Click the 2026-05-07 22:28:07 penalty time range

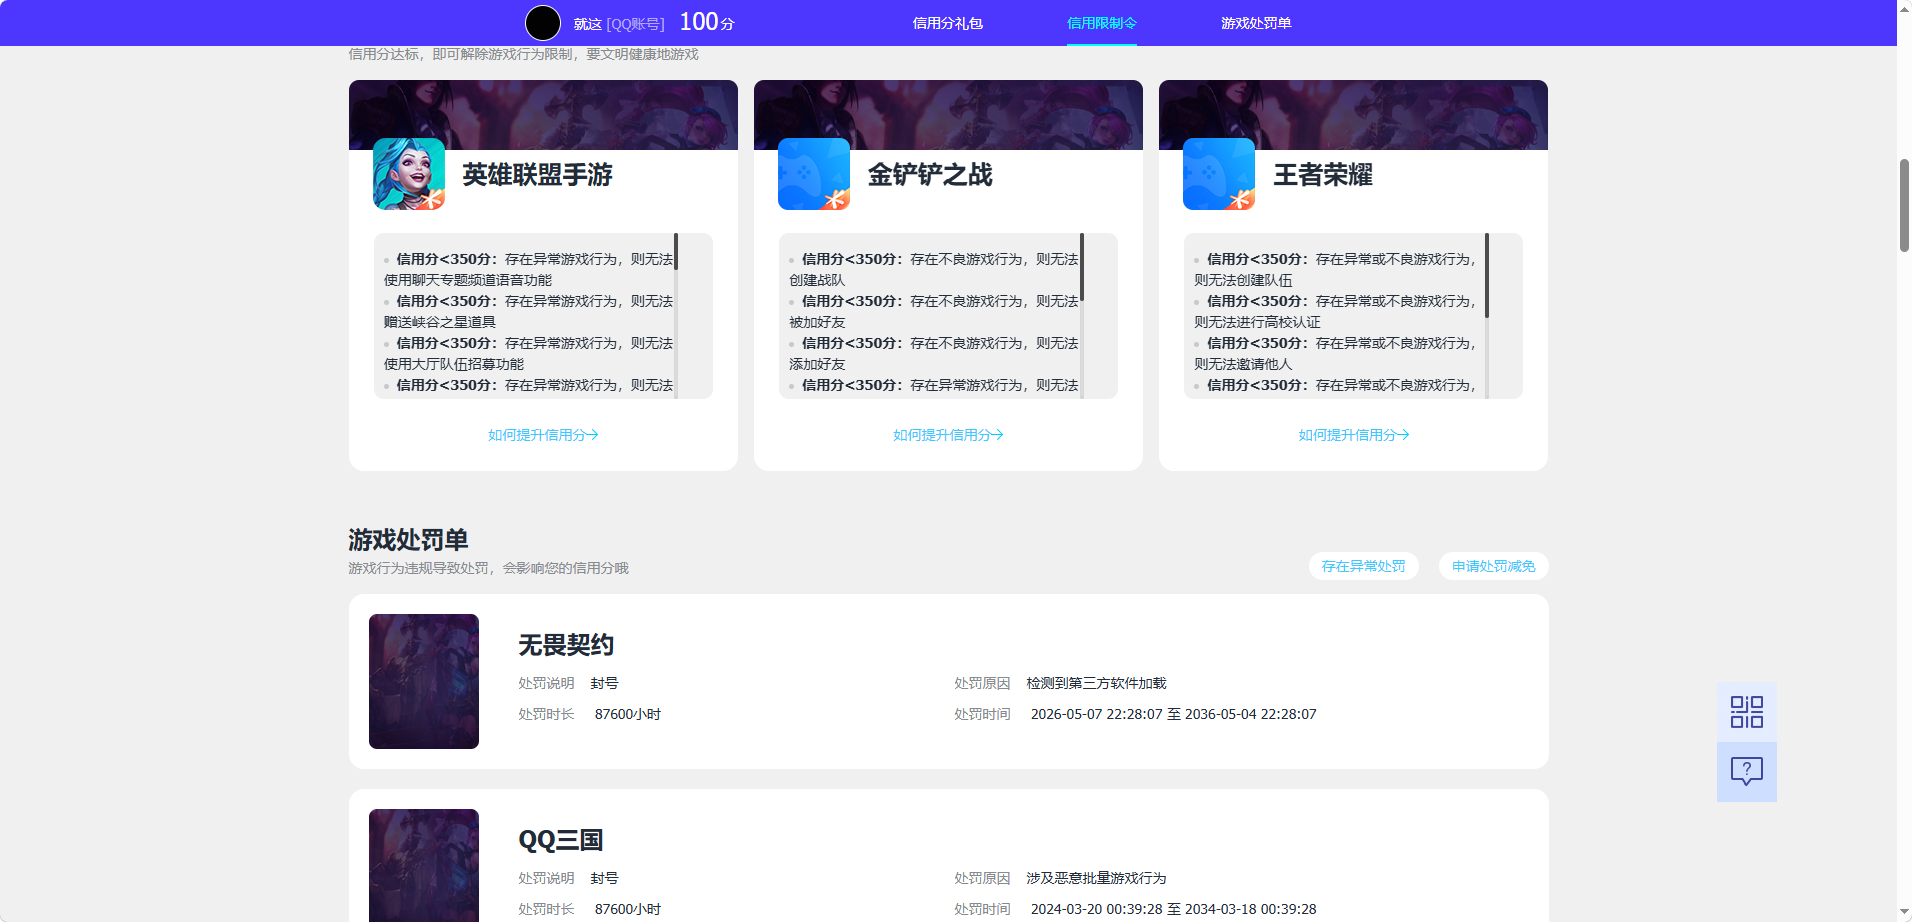tap(1173, 714)
